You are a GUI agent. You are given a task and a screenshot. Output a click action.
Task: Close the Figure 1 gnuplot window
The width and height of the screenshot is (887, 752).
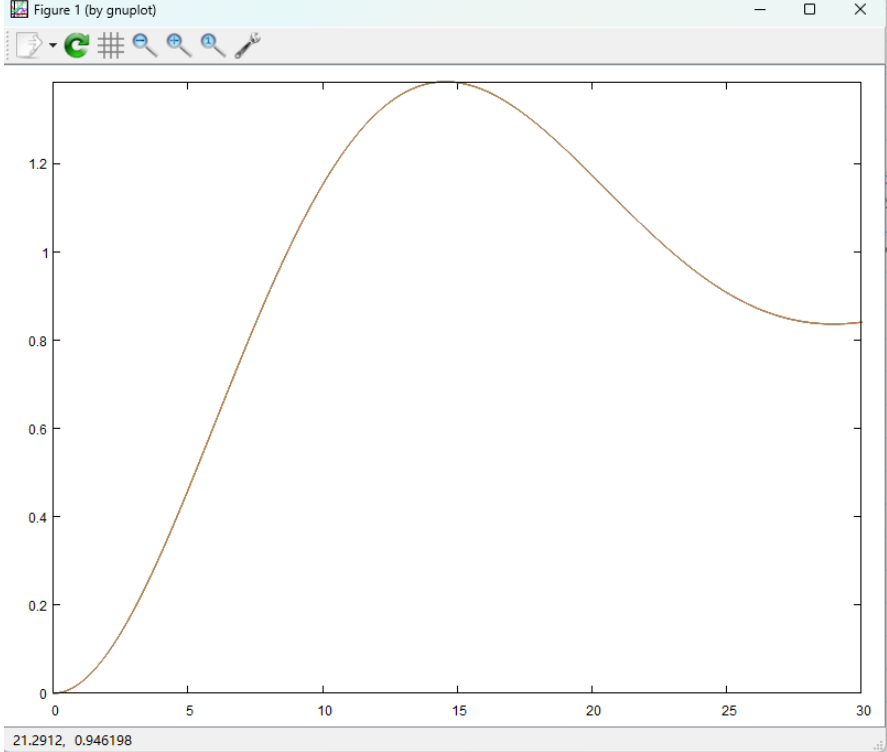coord(860,10)
